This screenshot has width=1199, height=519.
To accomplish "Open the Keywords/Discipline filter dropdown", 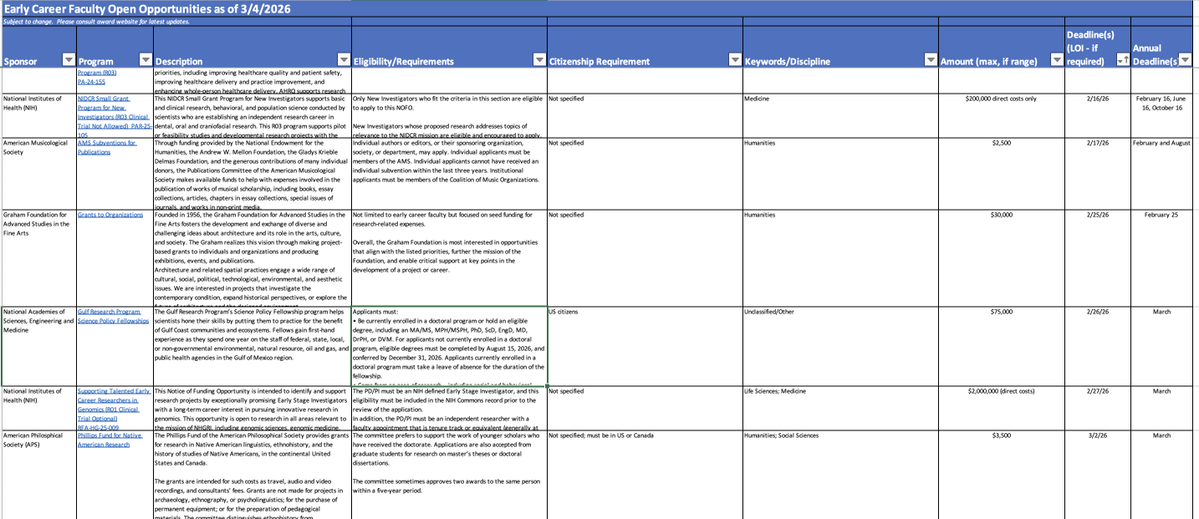I will [x=931, y=60].
